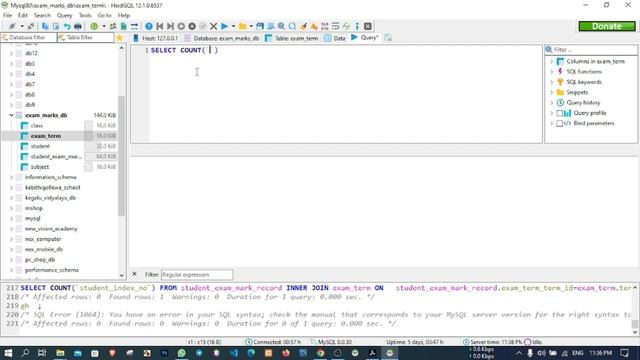Expand the mysql database node
Screen dimensions: 640x360
pyautogui.click(x=11, y=218)
